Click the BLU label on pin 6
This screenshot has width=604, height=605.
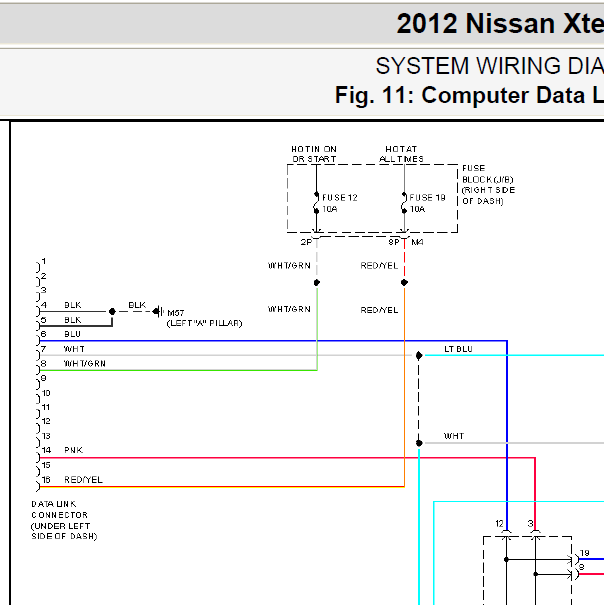tap(73, 334)
